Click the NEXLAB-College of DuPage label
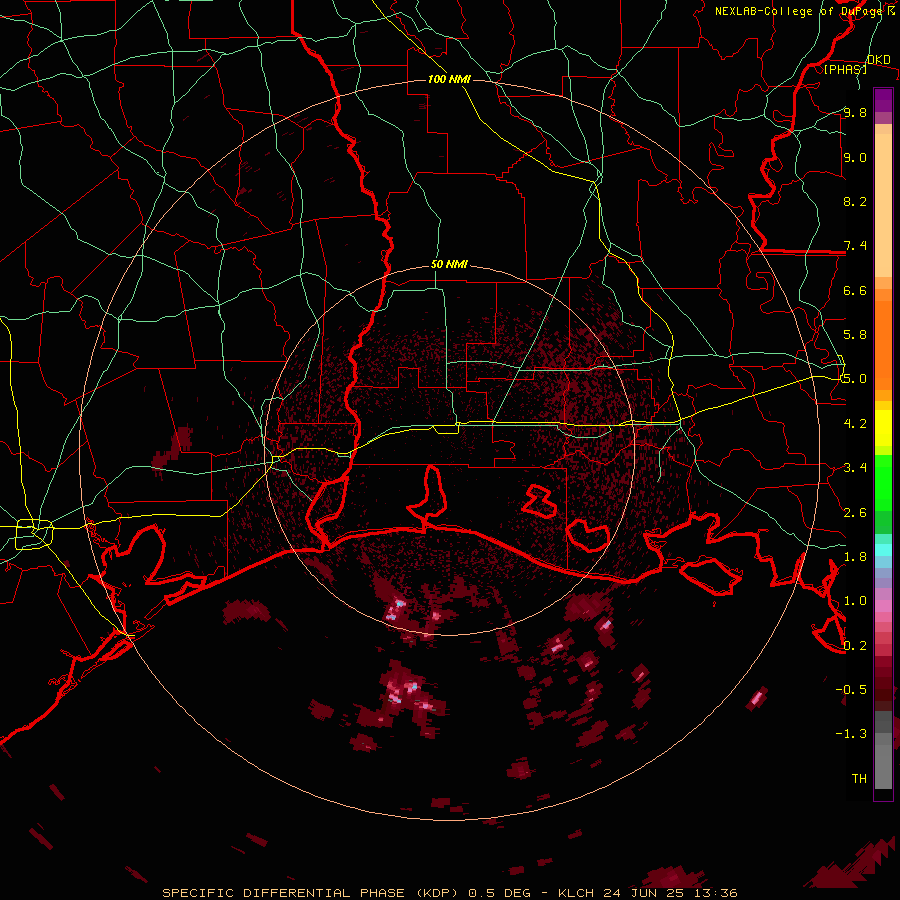The width and height of the screenshot is (900, 900). [800, 11]
